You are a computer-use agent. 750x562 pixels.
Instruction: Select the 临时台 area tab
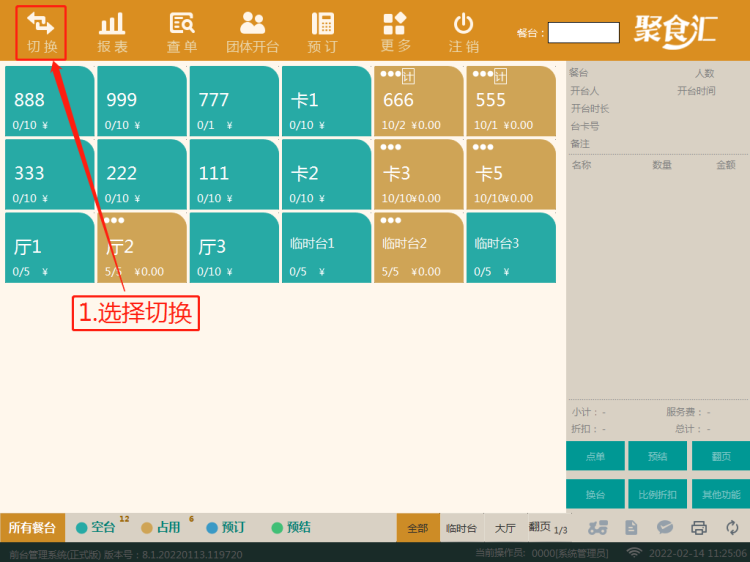click(x=462, y=528)
